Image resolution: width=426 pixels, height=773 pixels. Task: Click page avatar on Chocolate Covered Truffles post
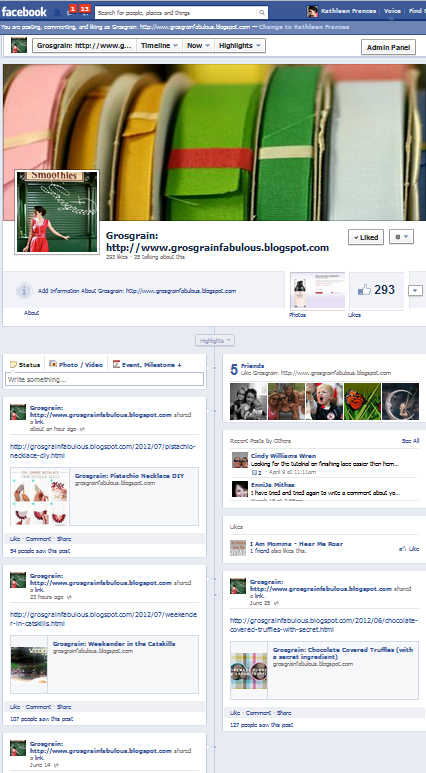(x=238, y=586)
